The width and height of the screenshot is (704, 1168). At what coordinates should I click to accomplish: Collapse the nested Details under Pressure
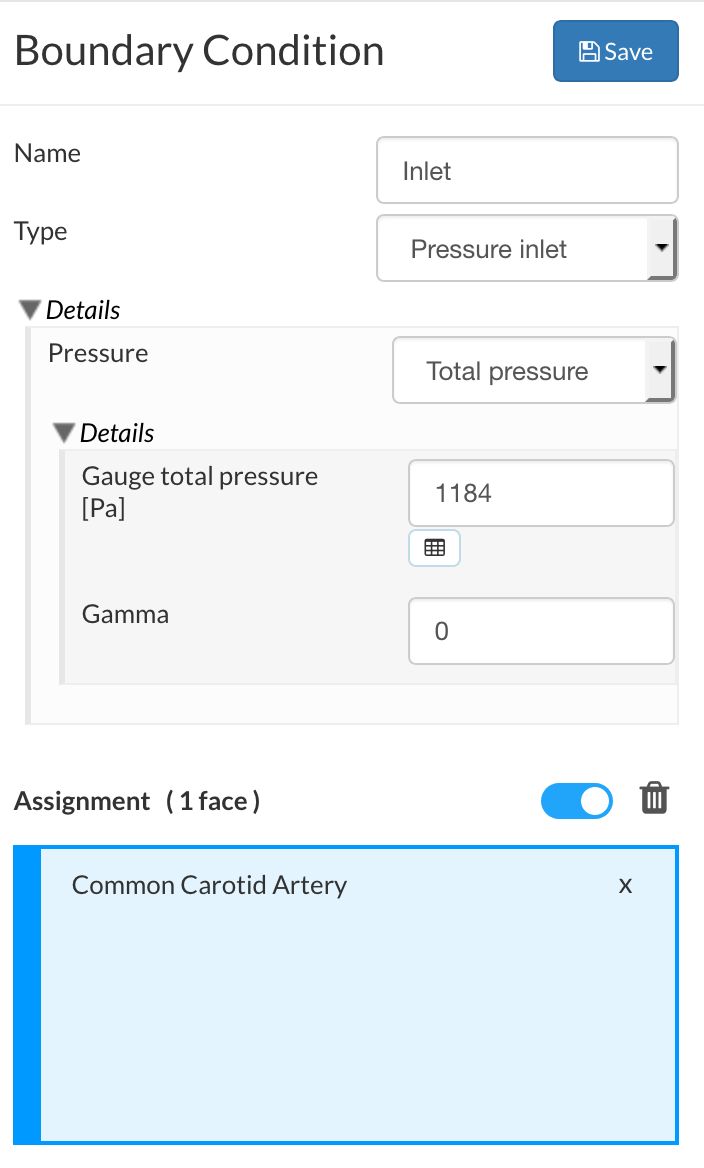[65, 433]
